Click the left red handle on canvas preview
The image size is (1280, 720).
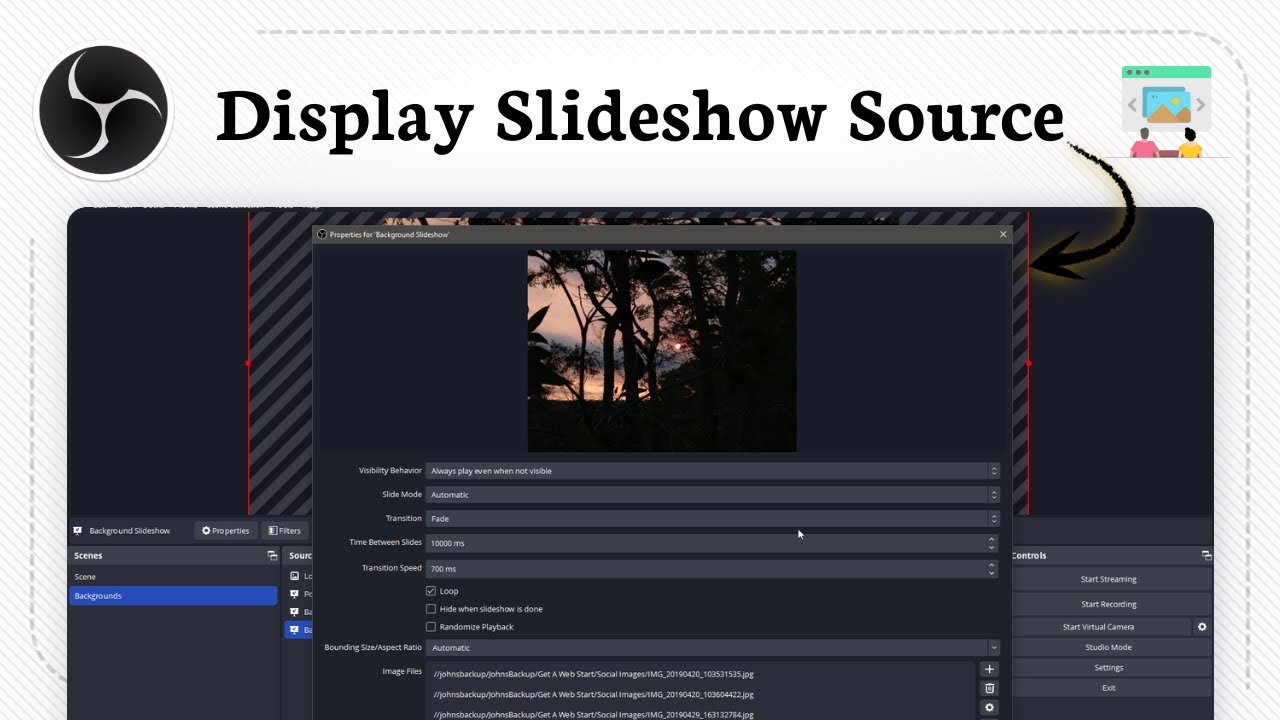pyautogui.click(x=249, y=363)
